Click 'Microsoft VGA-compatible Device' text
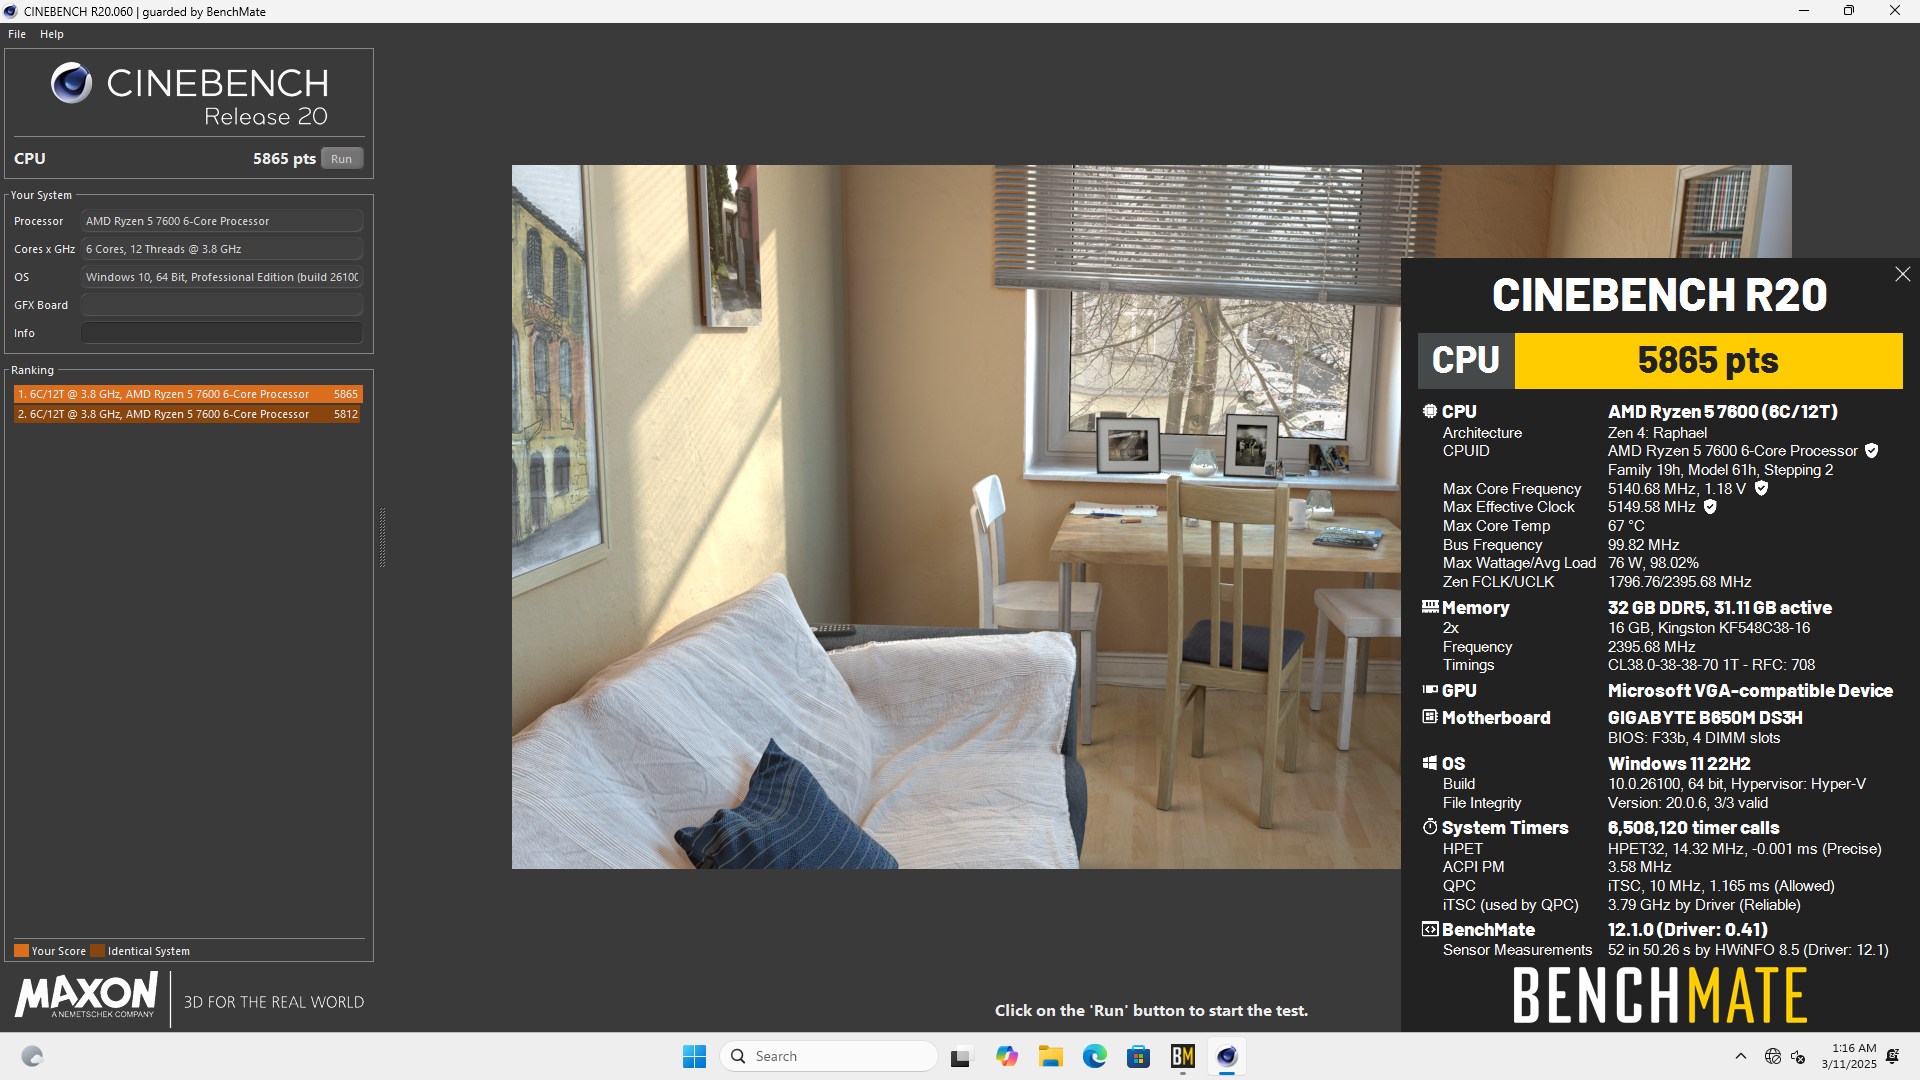The height and width of the screenshot is (1080, 1920). click(1750, 690)
